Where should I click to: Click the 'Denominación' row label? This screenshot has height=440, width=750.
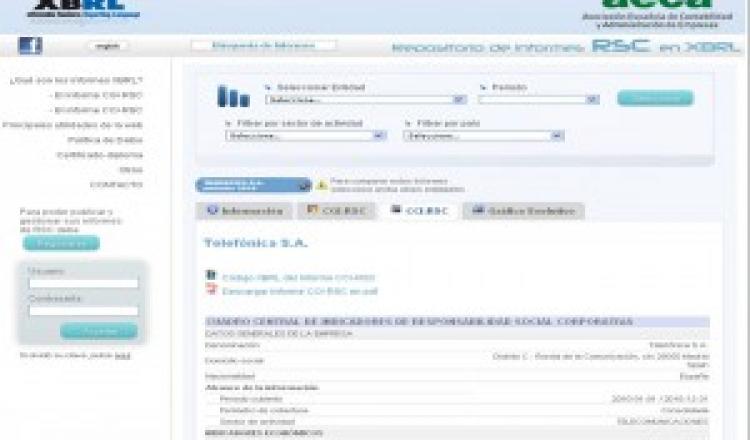click(232, 345)
